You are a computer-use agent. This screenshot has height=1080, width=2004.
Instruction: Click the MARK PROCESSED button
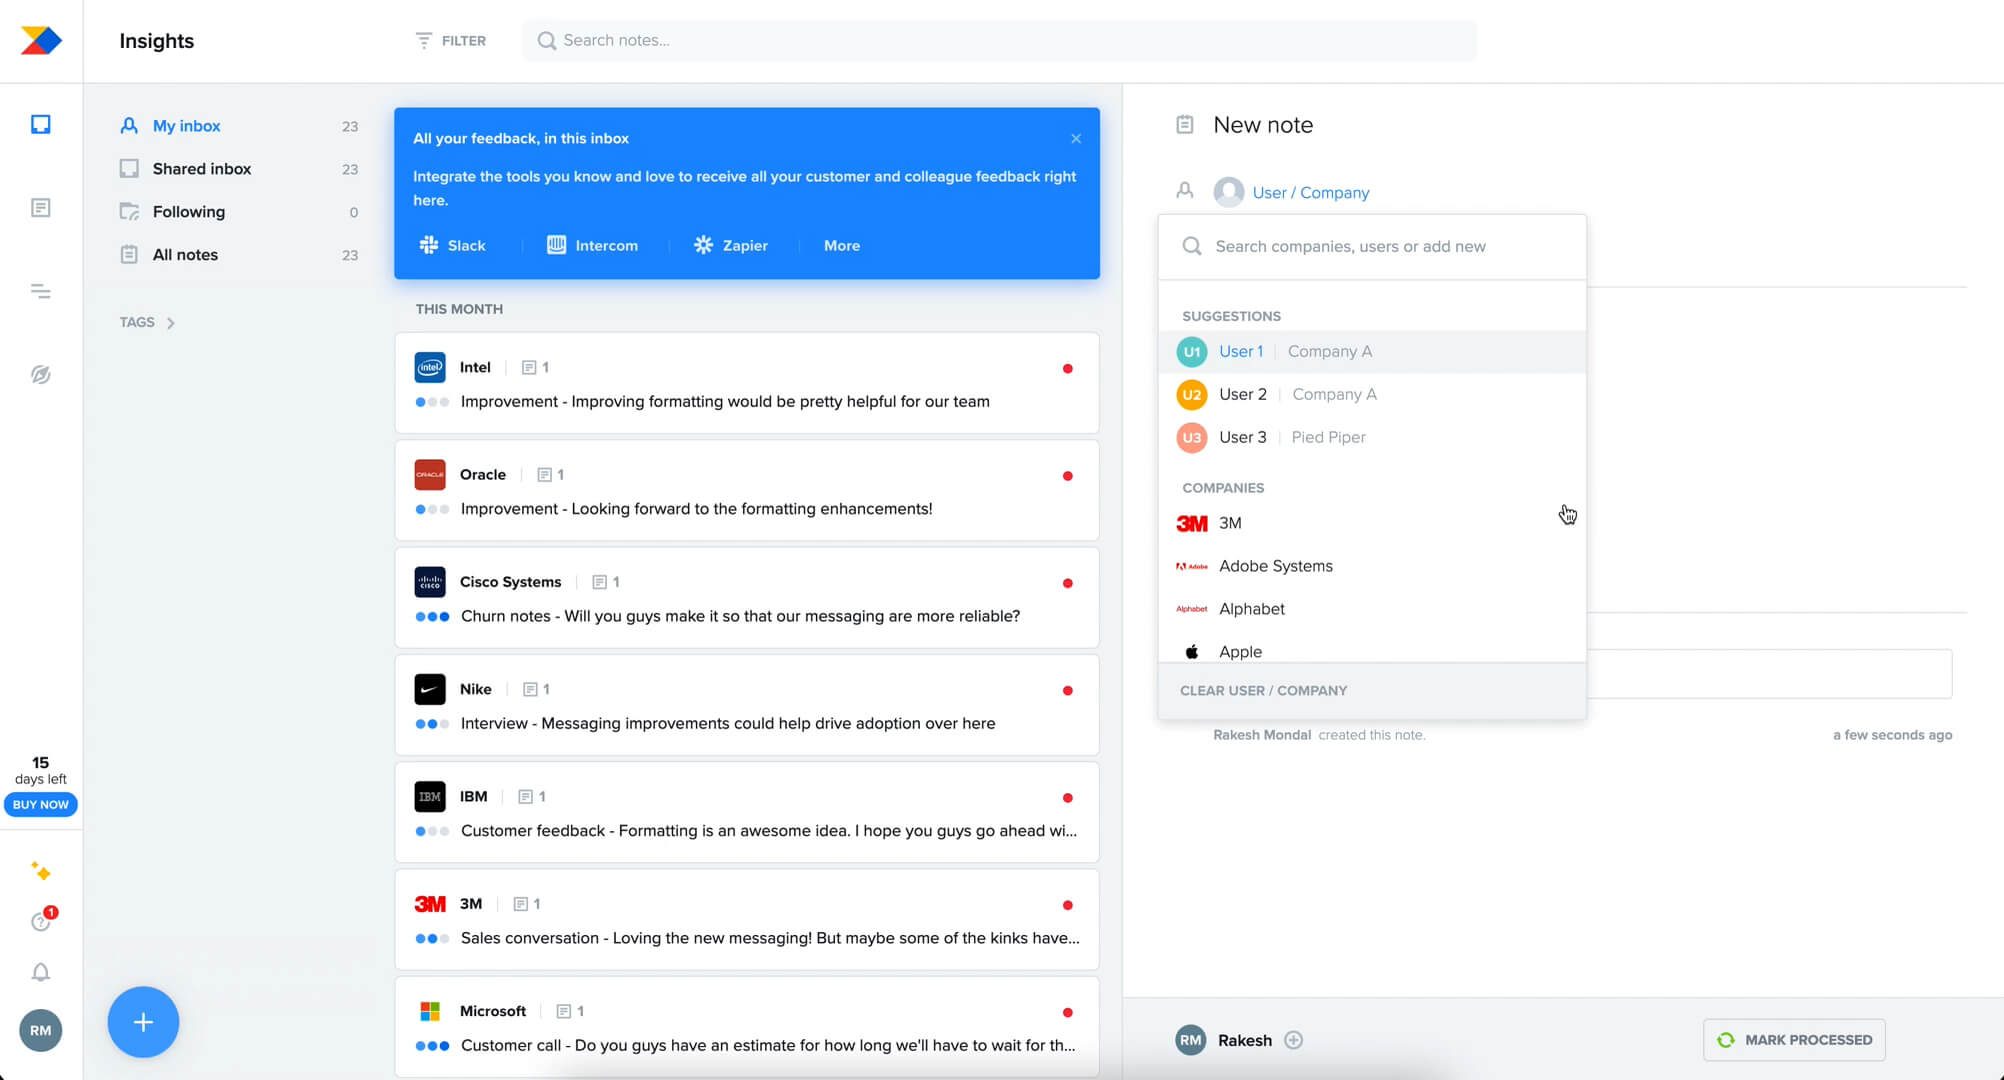[1793, 1040]
